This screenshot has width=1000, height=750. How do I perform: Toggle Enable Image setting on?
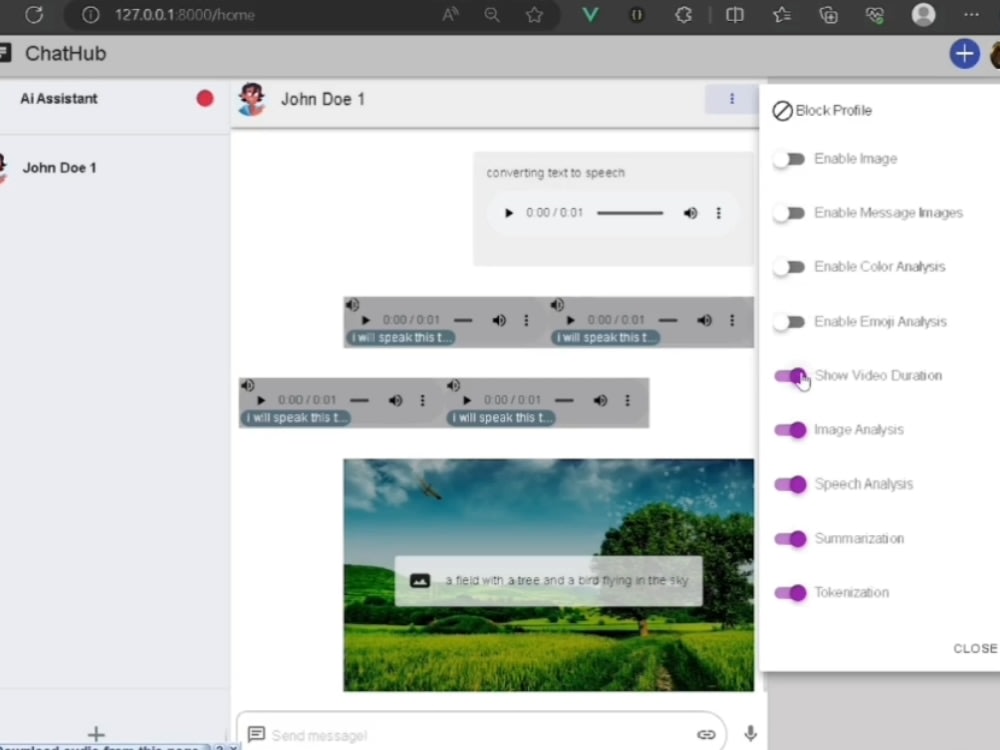[789, 159]
